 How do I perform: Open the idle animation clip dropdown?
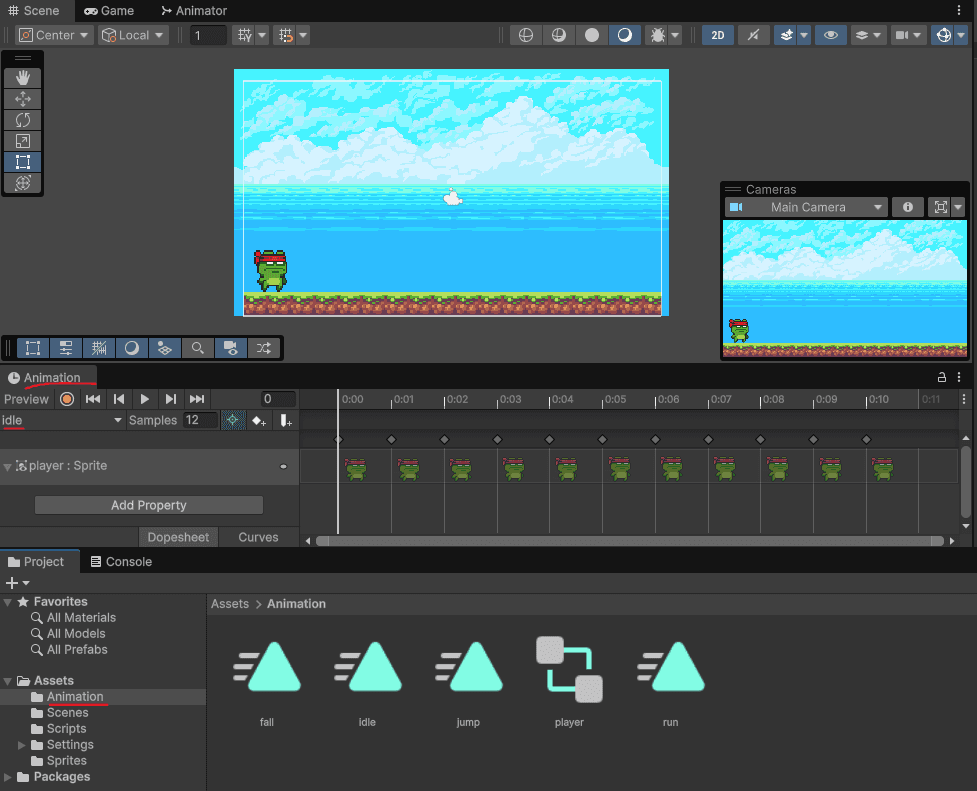pyautogui.click(x=62, y=421)
